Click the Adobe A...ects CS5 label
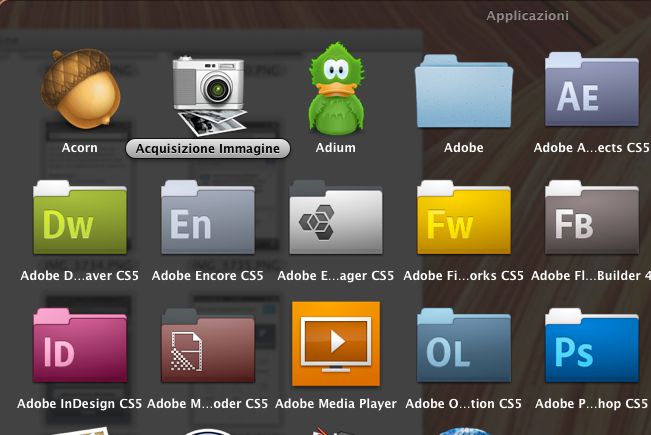 coord(592,148)
